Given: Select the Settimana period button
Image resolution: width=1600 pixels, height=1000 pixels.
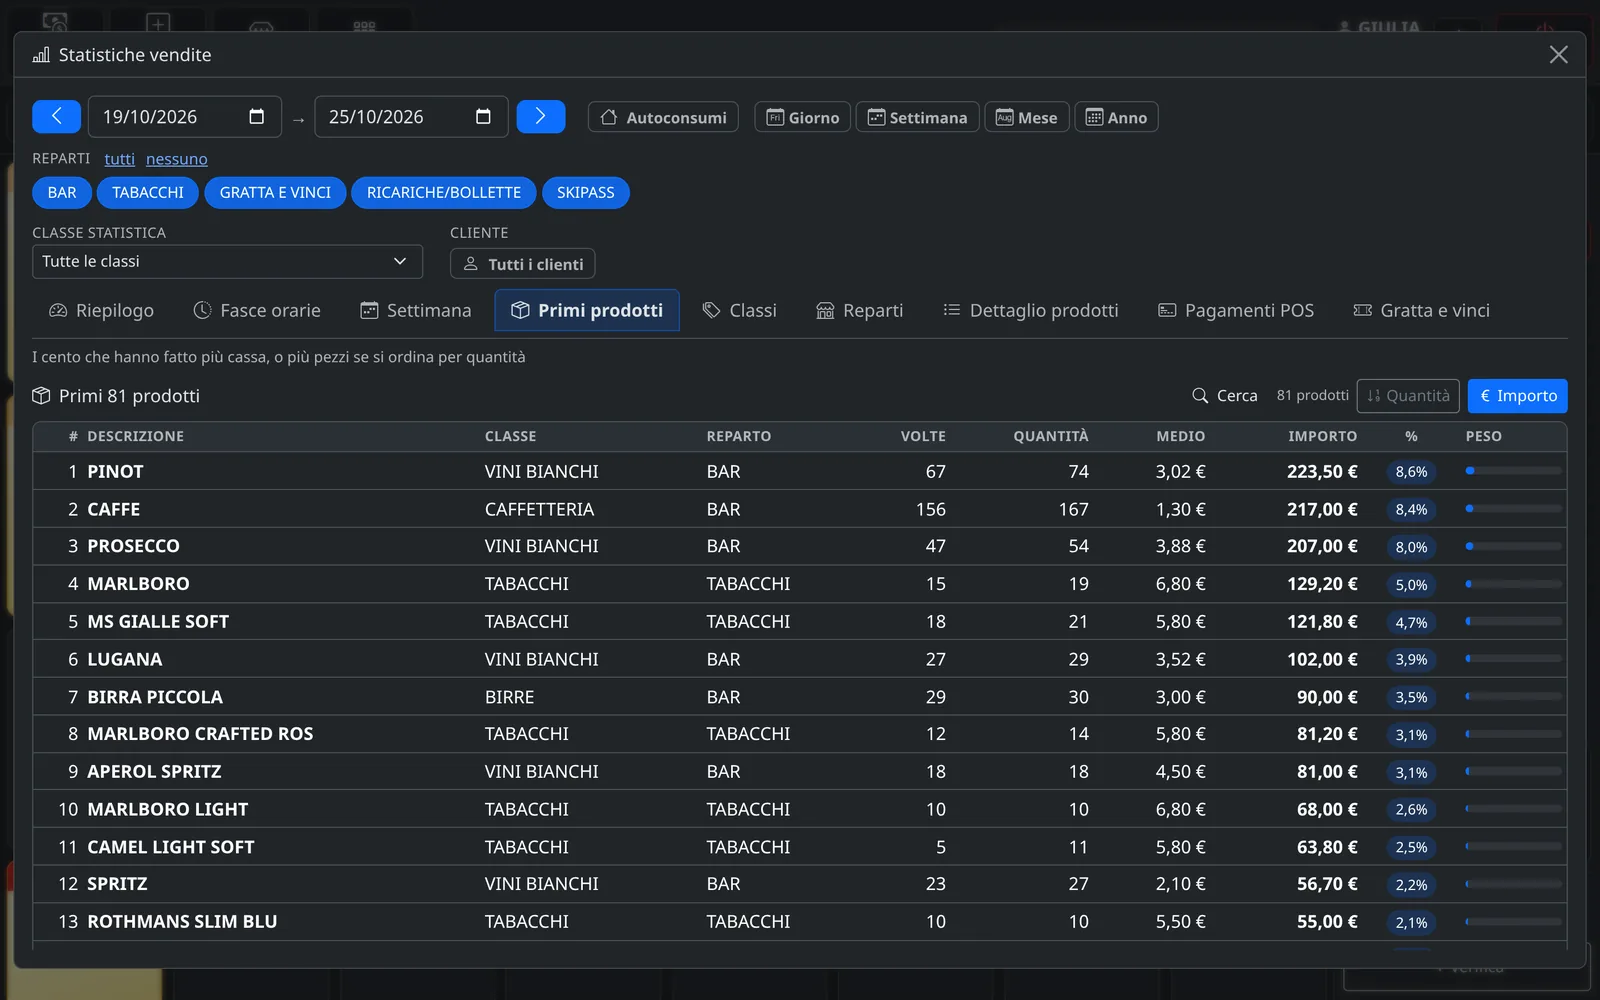Looking at the screenshot, I should tap(917, 118).
